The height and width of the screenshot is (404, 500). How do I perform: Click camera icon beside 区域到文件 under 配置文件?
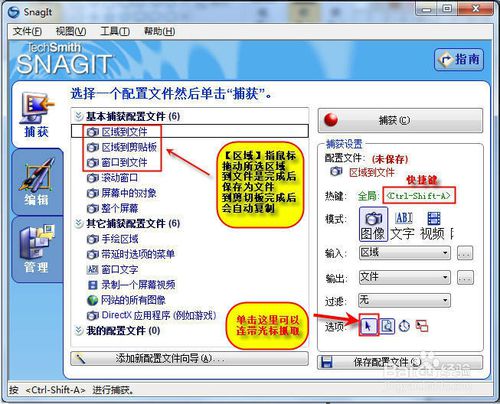[336, 172]
